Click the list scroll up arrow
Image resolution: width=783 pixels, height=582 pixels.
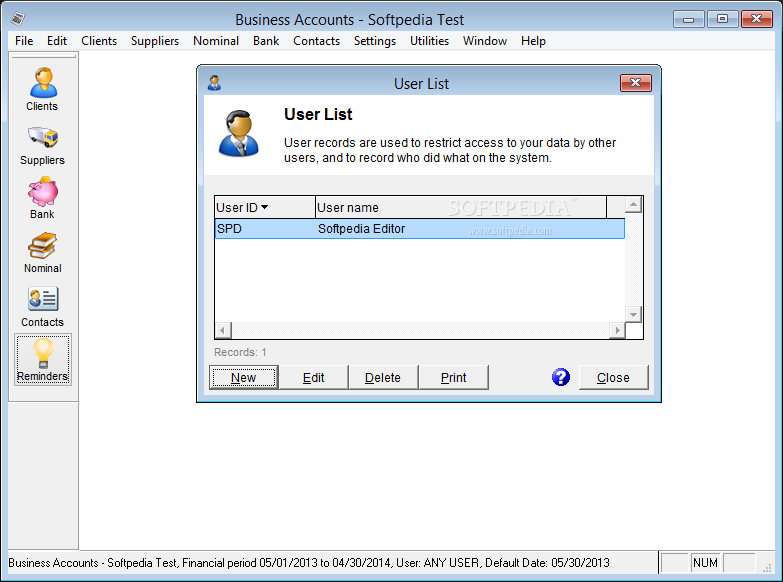click(x=633, y=204)
